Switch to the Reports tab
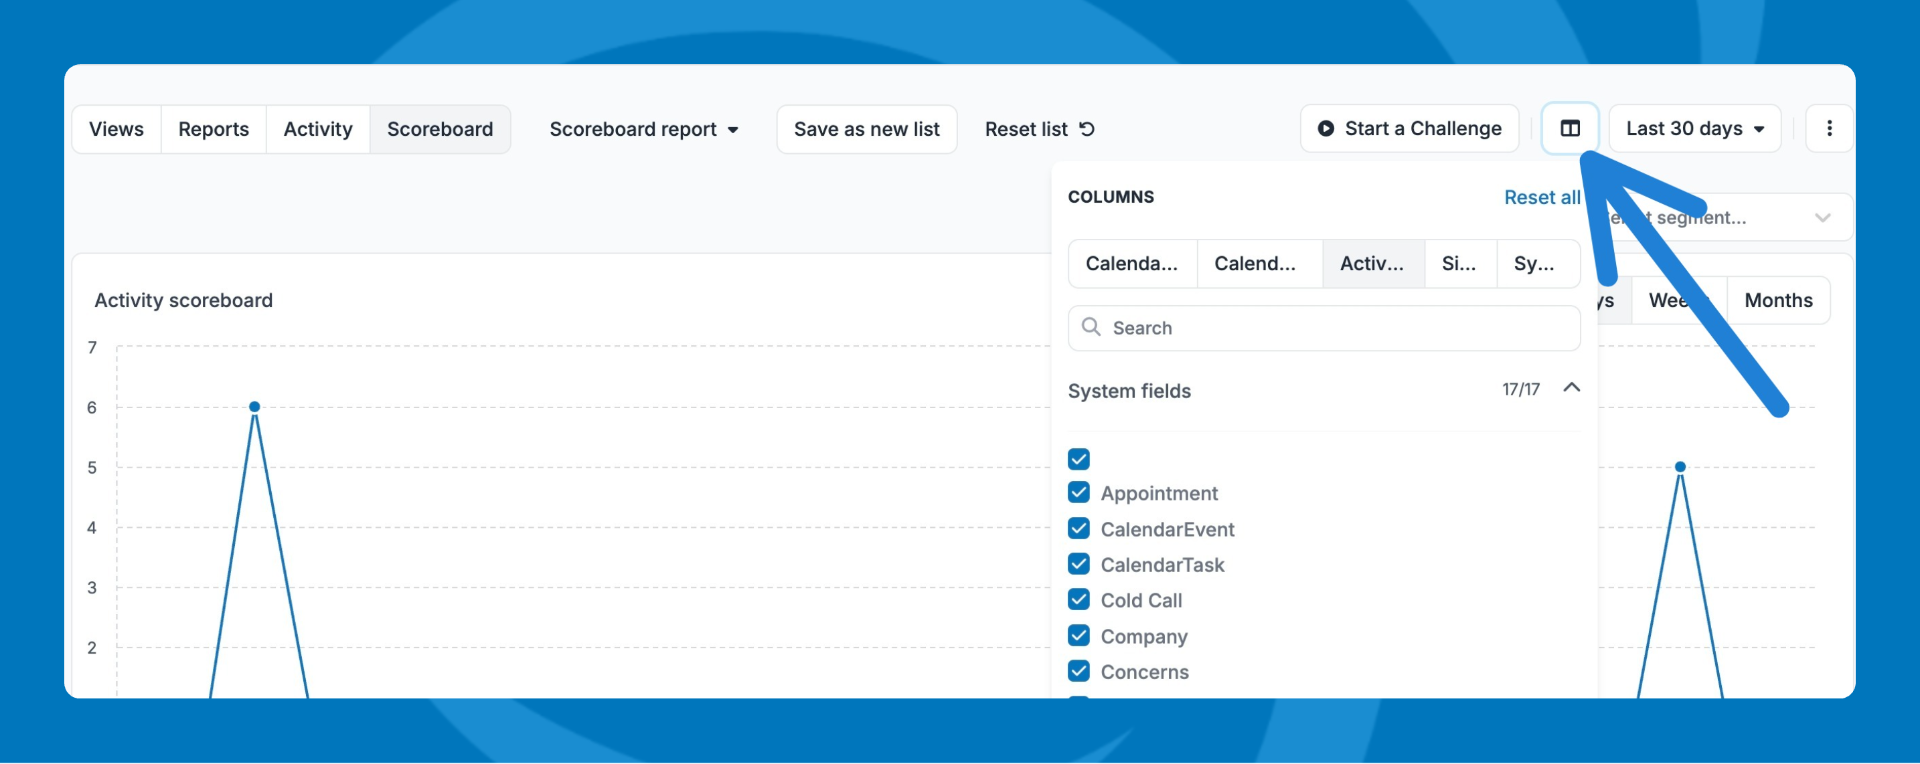Screen dimensions: 1920x764 pyautogui.click(x=213, y=130)
